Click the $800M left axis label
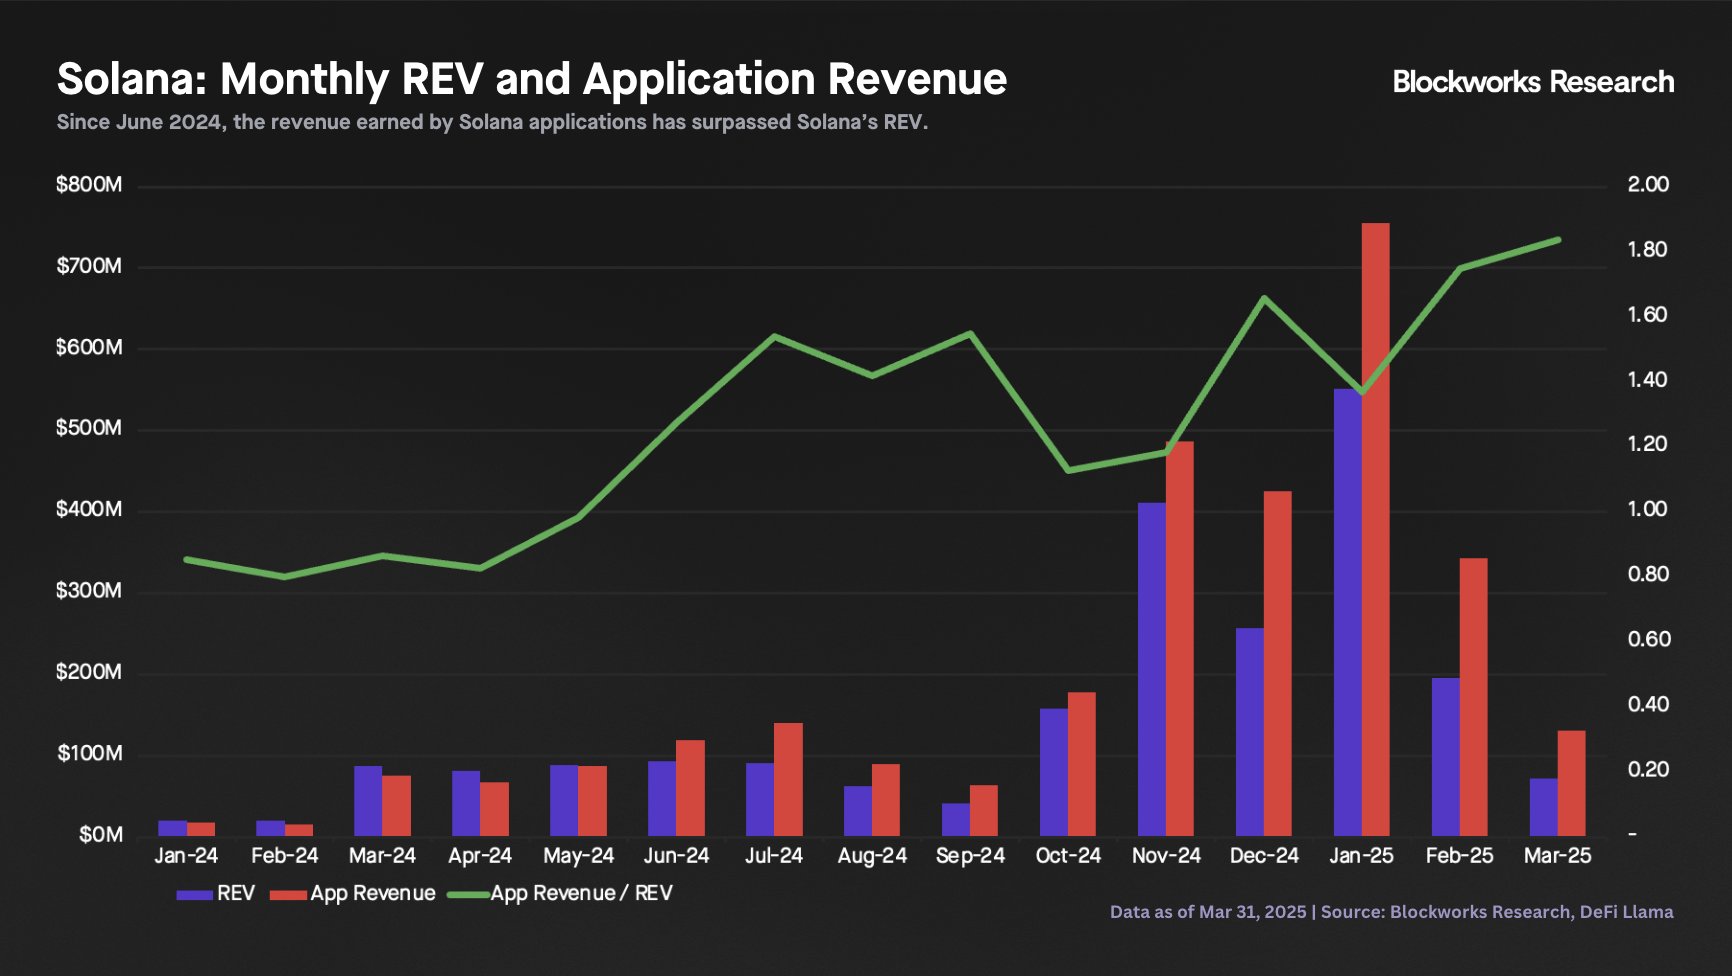This screenshot has width=1732, height=976. coord(89,185)
